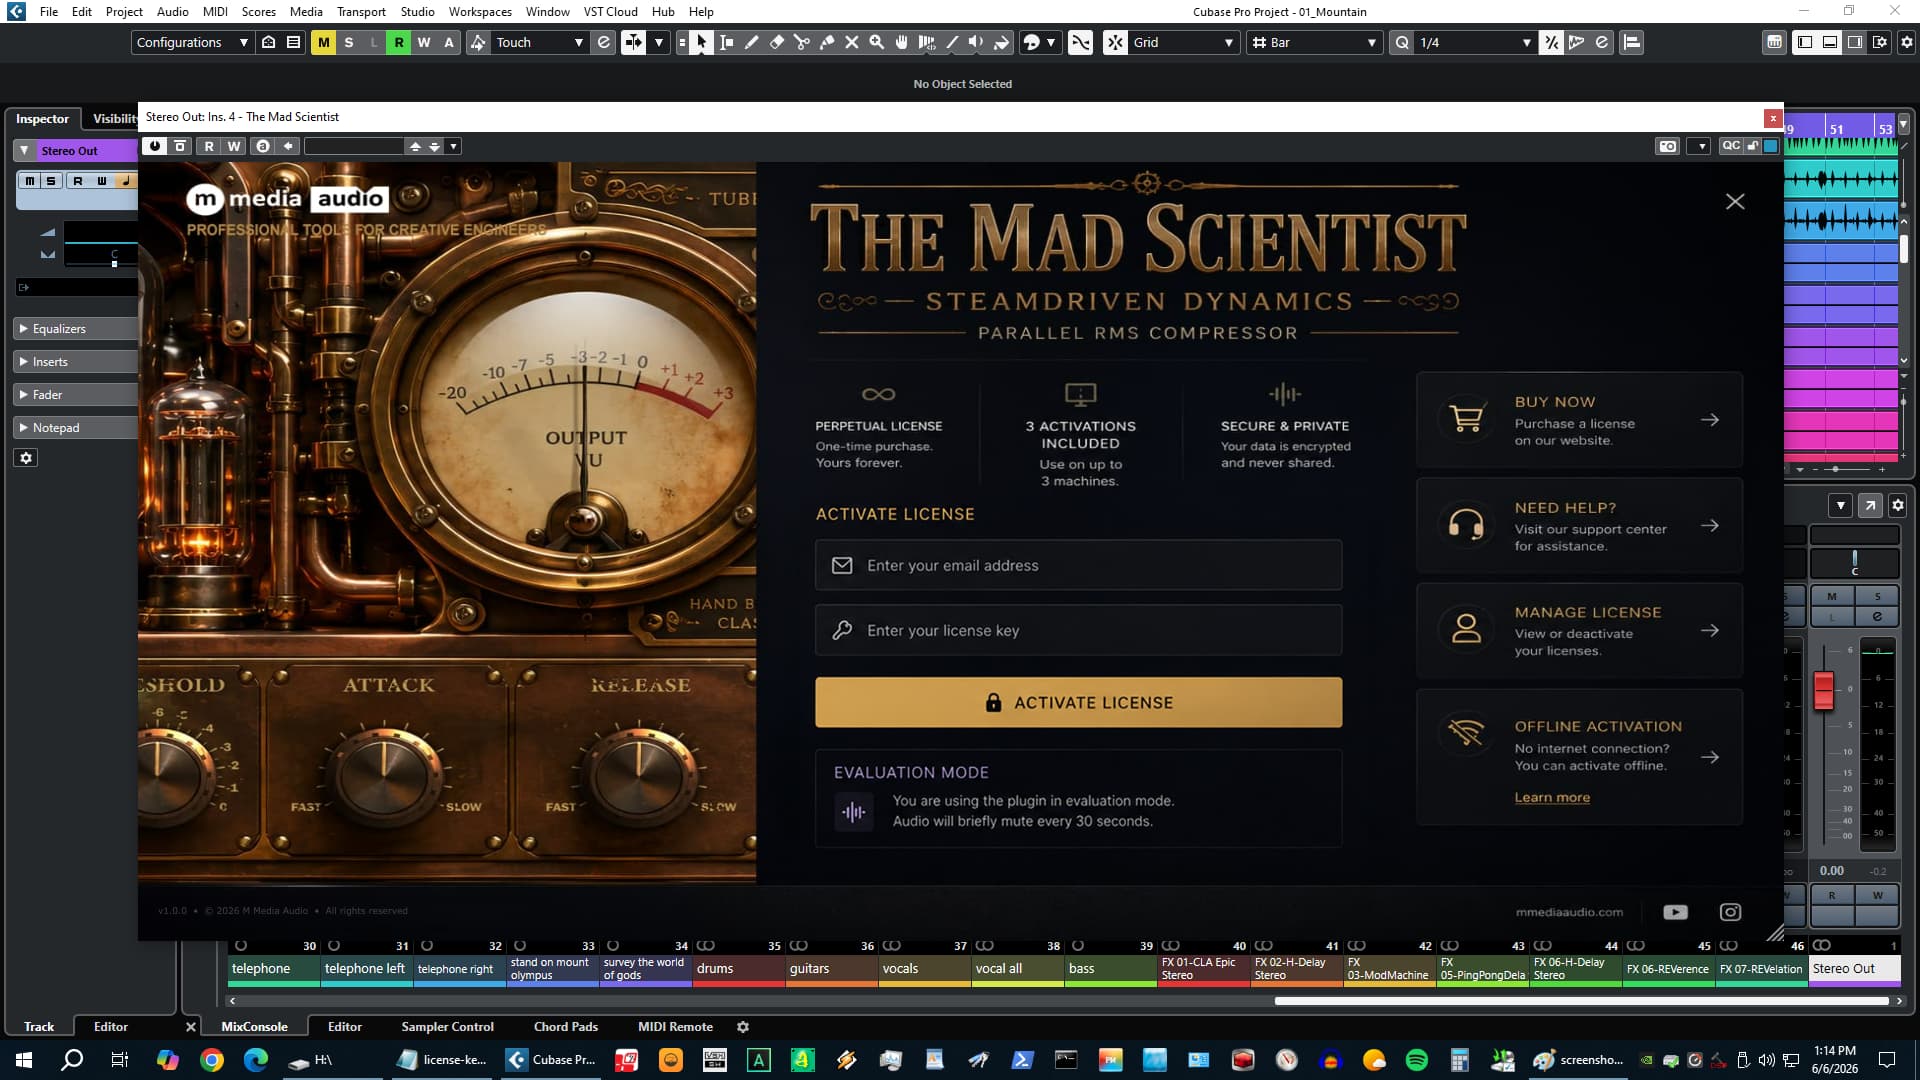This screenshot has height=1080, width=1920.
Task: Click the MixConsole horizontal scrollbar
Action: (1581, 1000)
